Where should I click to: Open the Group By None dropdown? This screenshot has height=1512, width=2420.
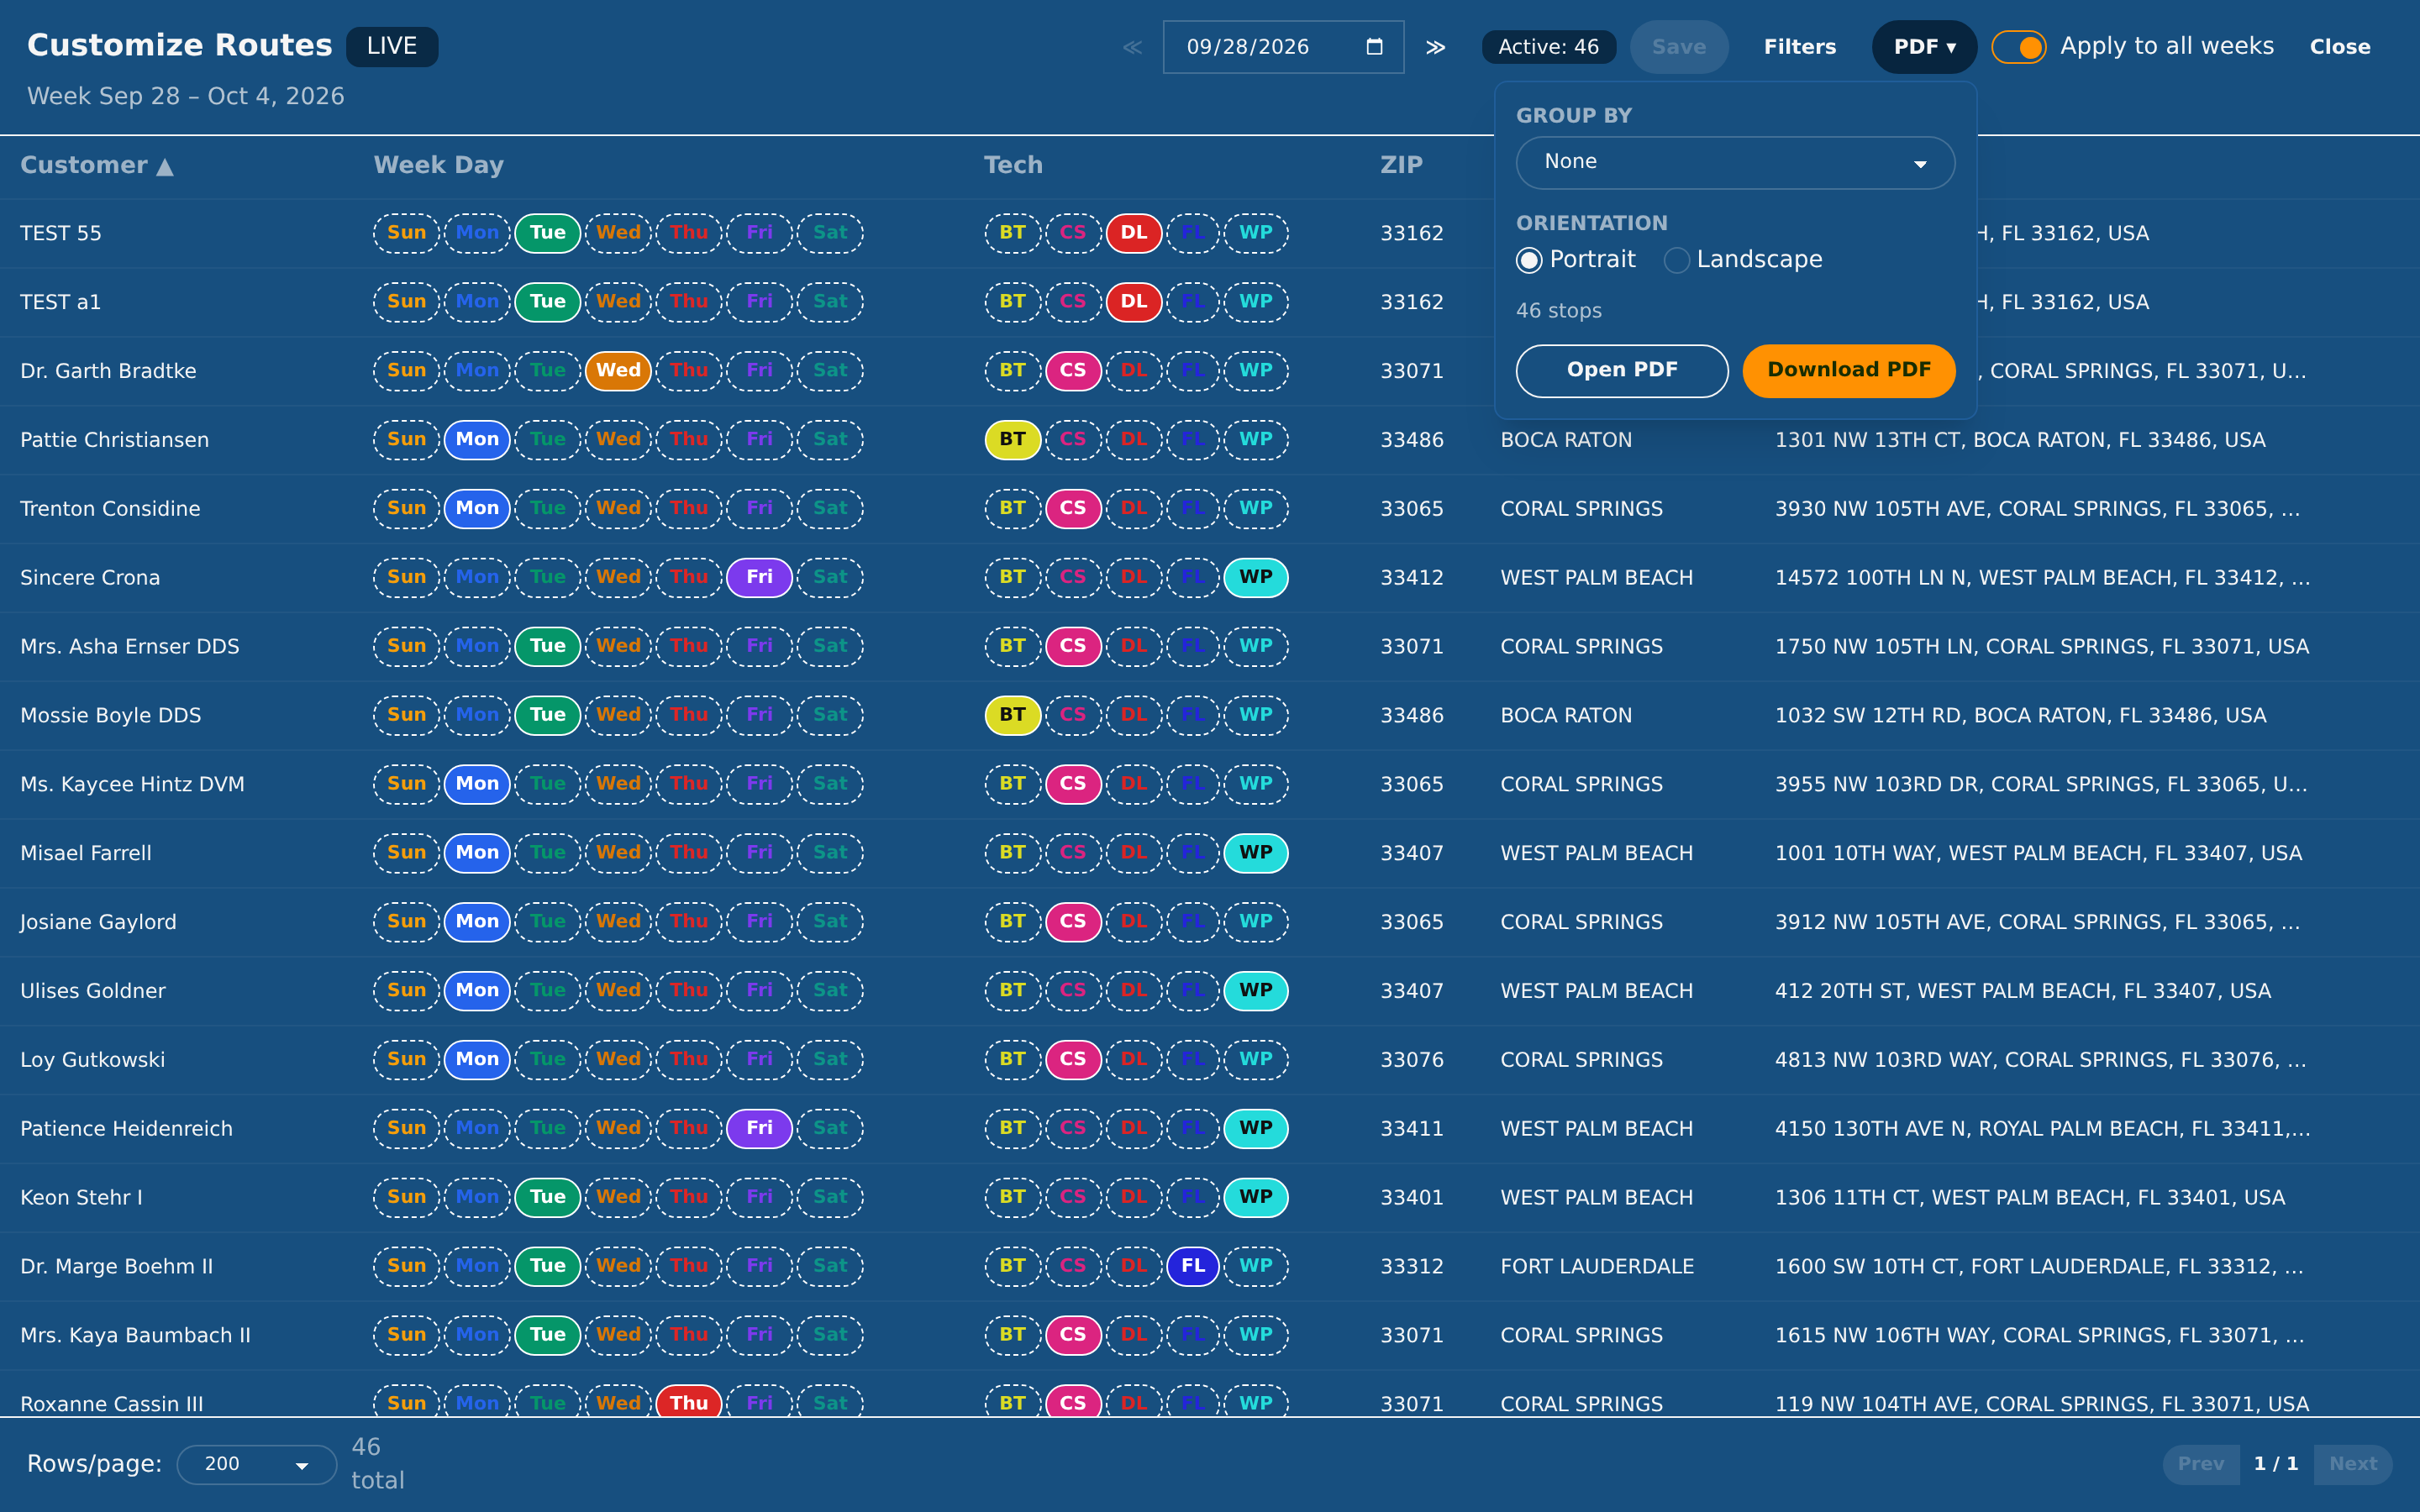1735,163
